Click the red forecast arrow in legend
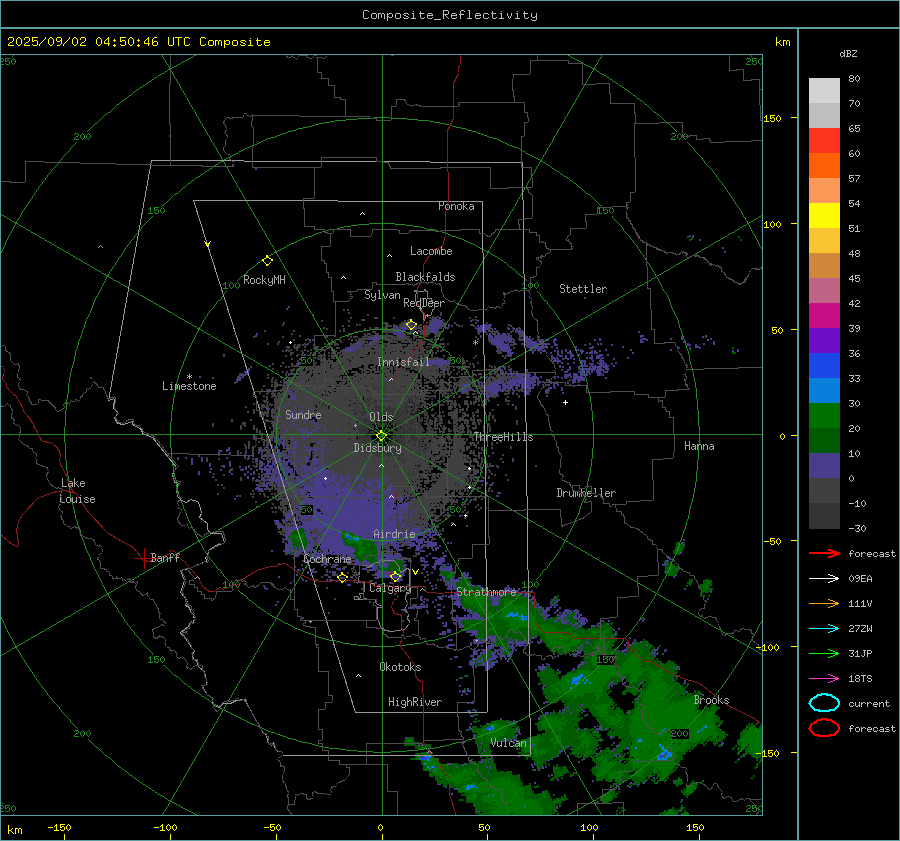Screen dimensions: 900x841 click(x=824, y=553)
